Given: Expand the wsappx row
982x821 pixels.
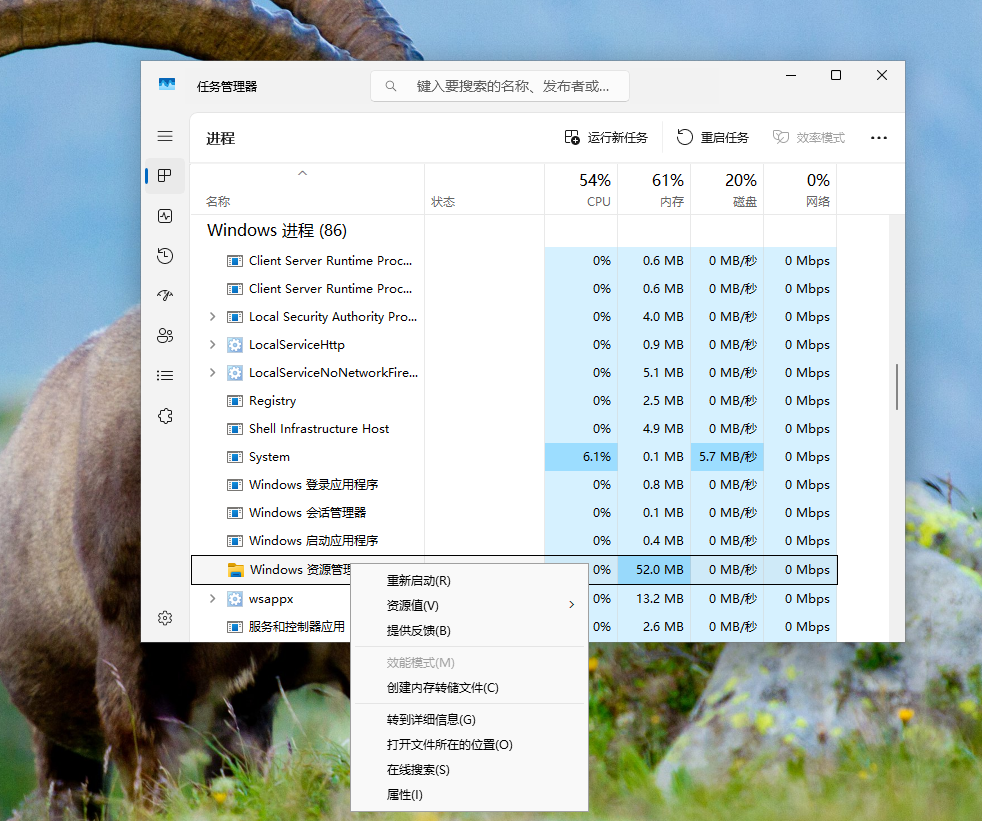Looking at the screenshot, I should tap(212, 599).
